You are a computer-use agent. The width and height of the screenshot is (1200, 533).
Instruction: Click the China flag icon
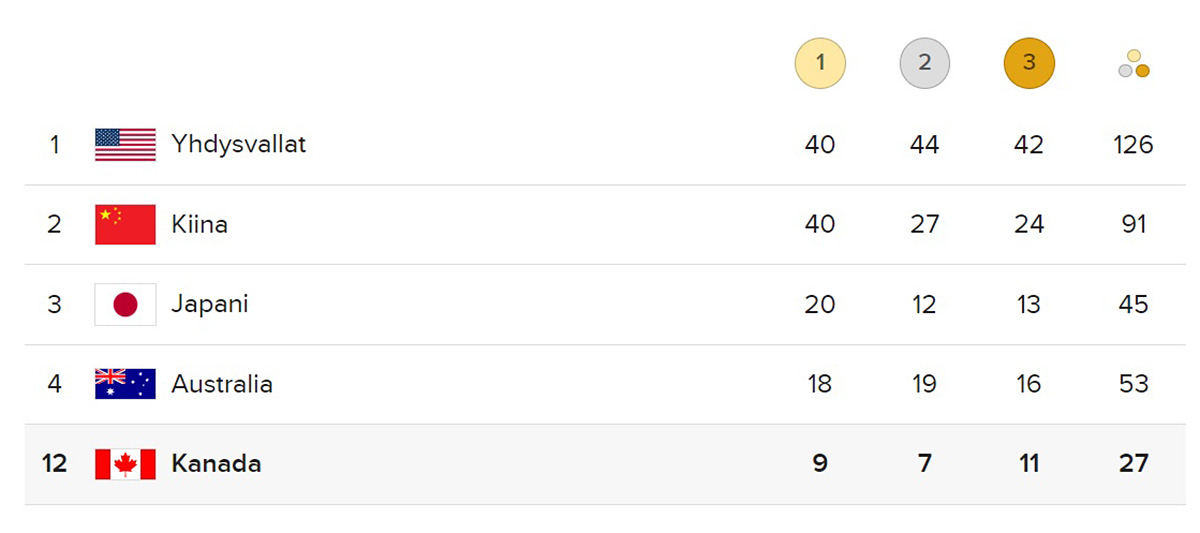coord(125,224)
